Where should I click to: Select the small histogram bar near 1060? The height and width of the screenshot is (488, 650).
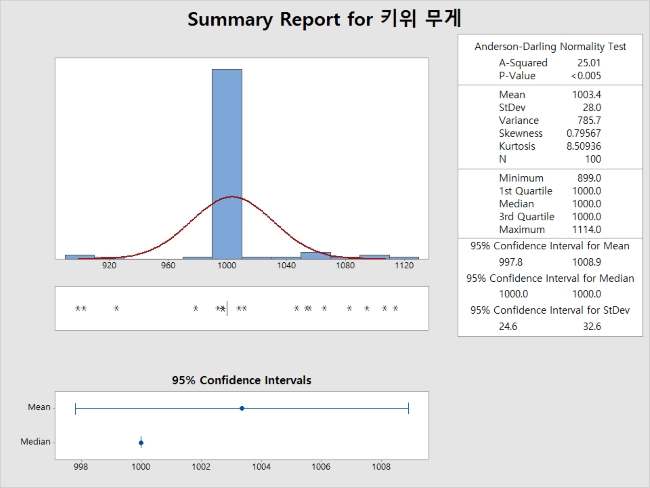[x=315, y=255]
